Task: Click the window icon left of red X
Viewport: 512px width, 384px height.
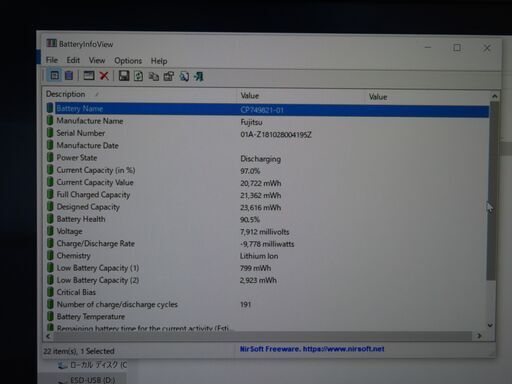Action: tap(89, 76)
